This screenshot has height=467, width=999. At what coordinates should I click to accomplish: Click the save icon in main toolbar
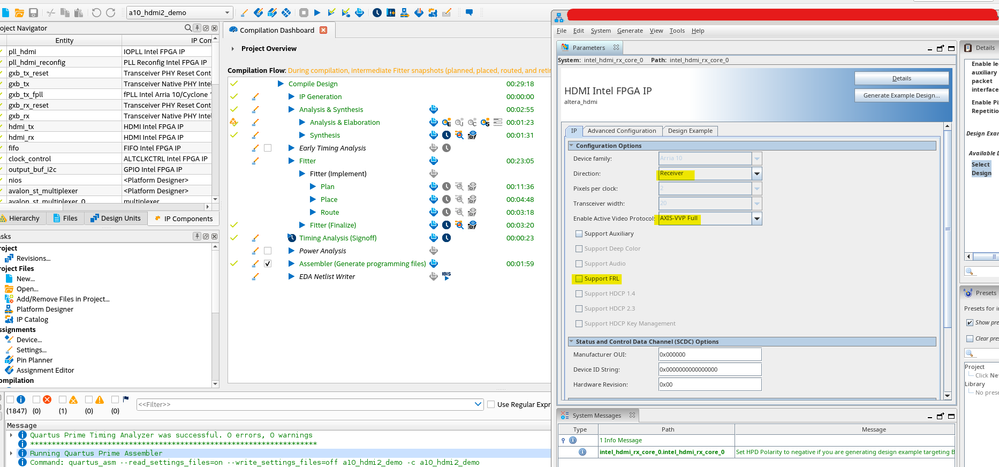[33, 13]
